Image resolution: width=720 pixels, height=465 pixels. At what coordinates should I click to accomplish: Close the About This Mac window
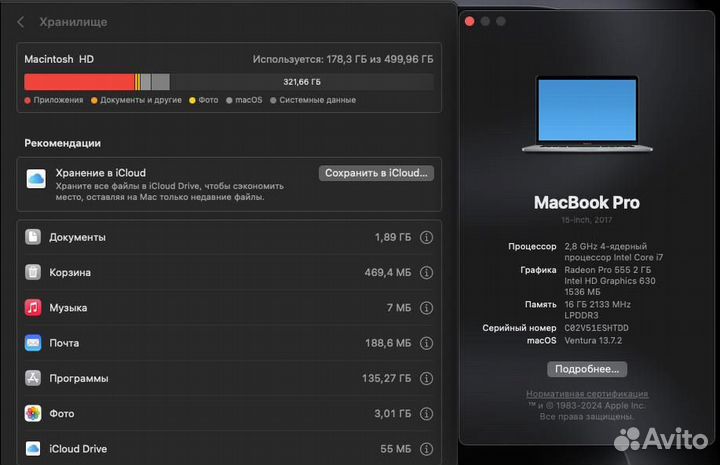click(x=469, y=22)
